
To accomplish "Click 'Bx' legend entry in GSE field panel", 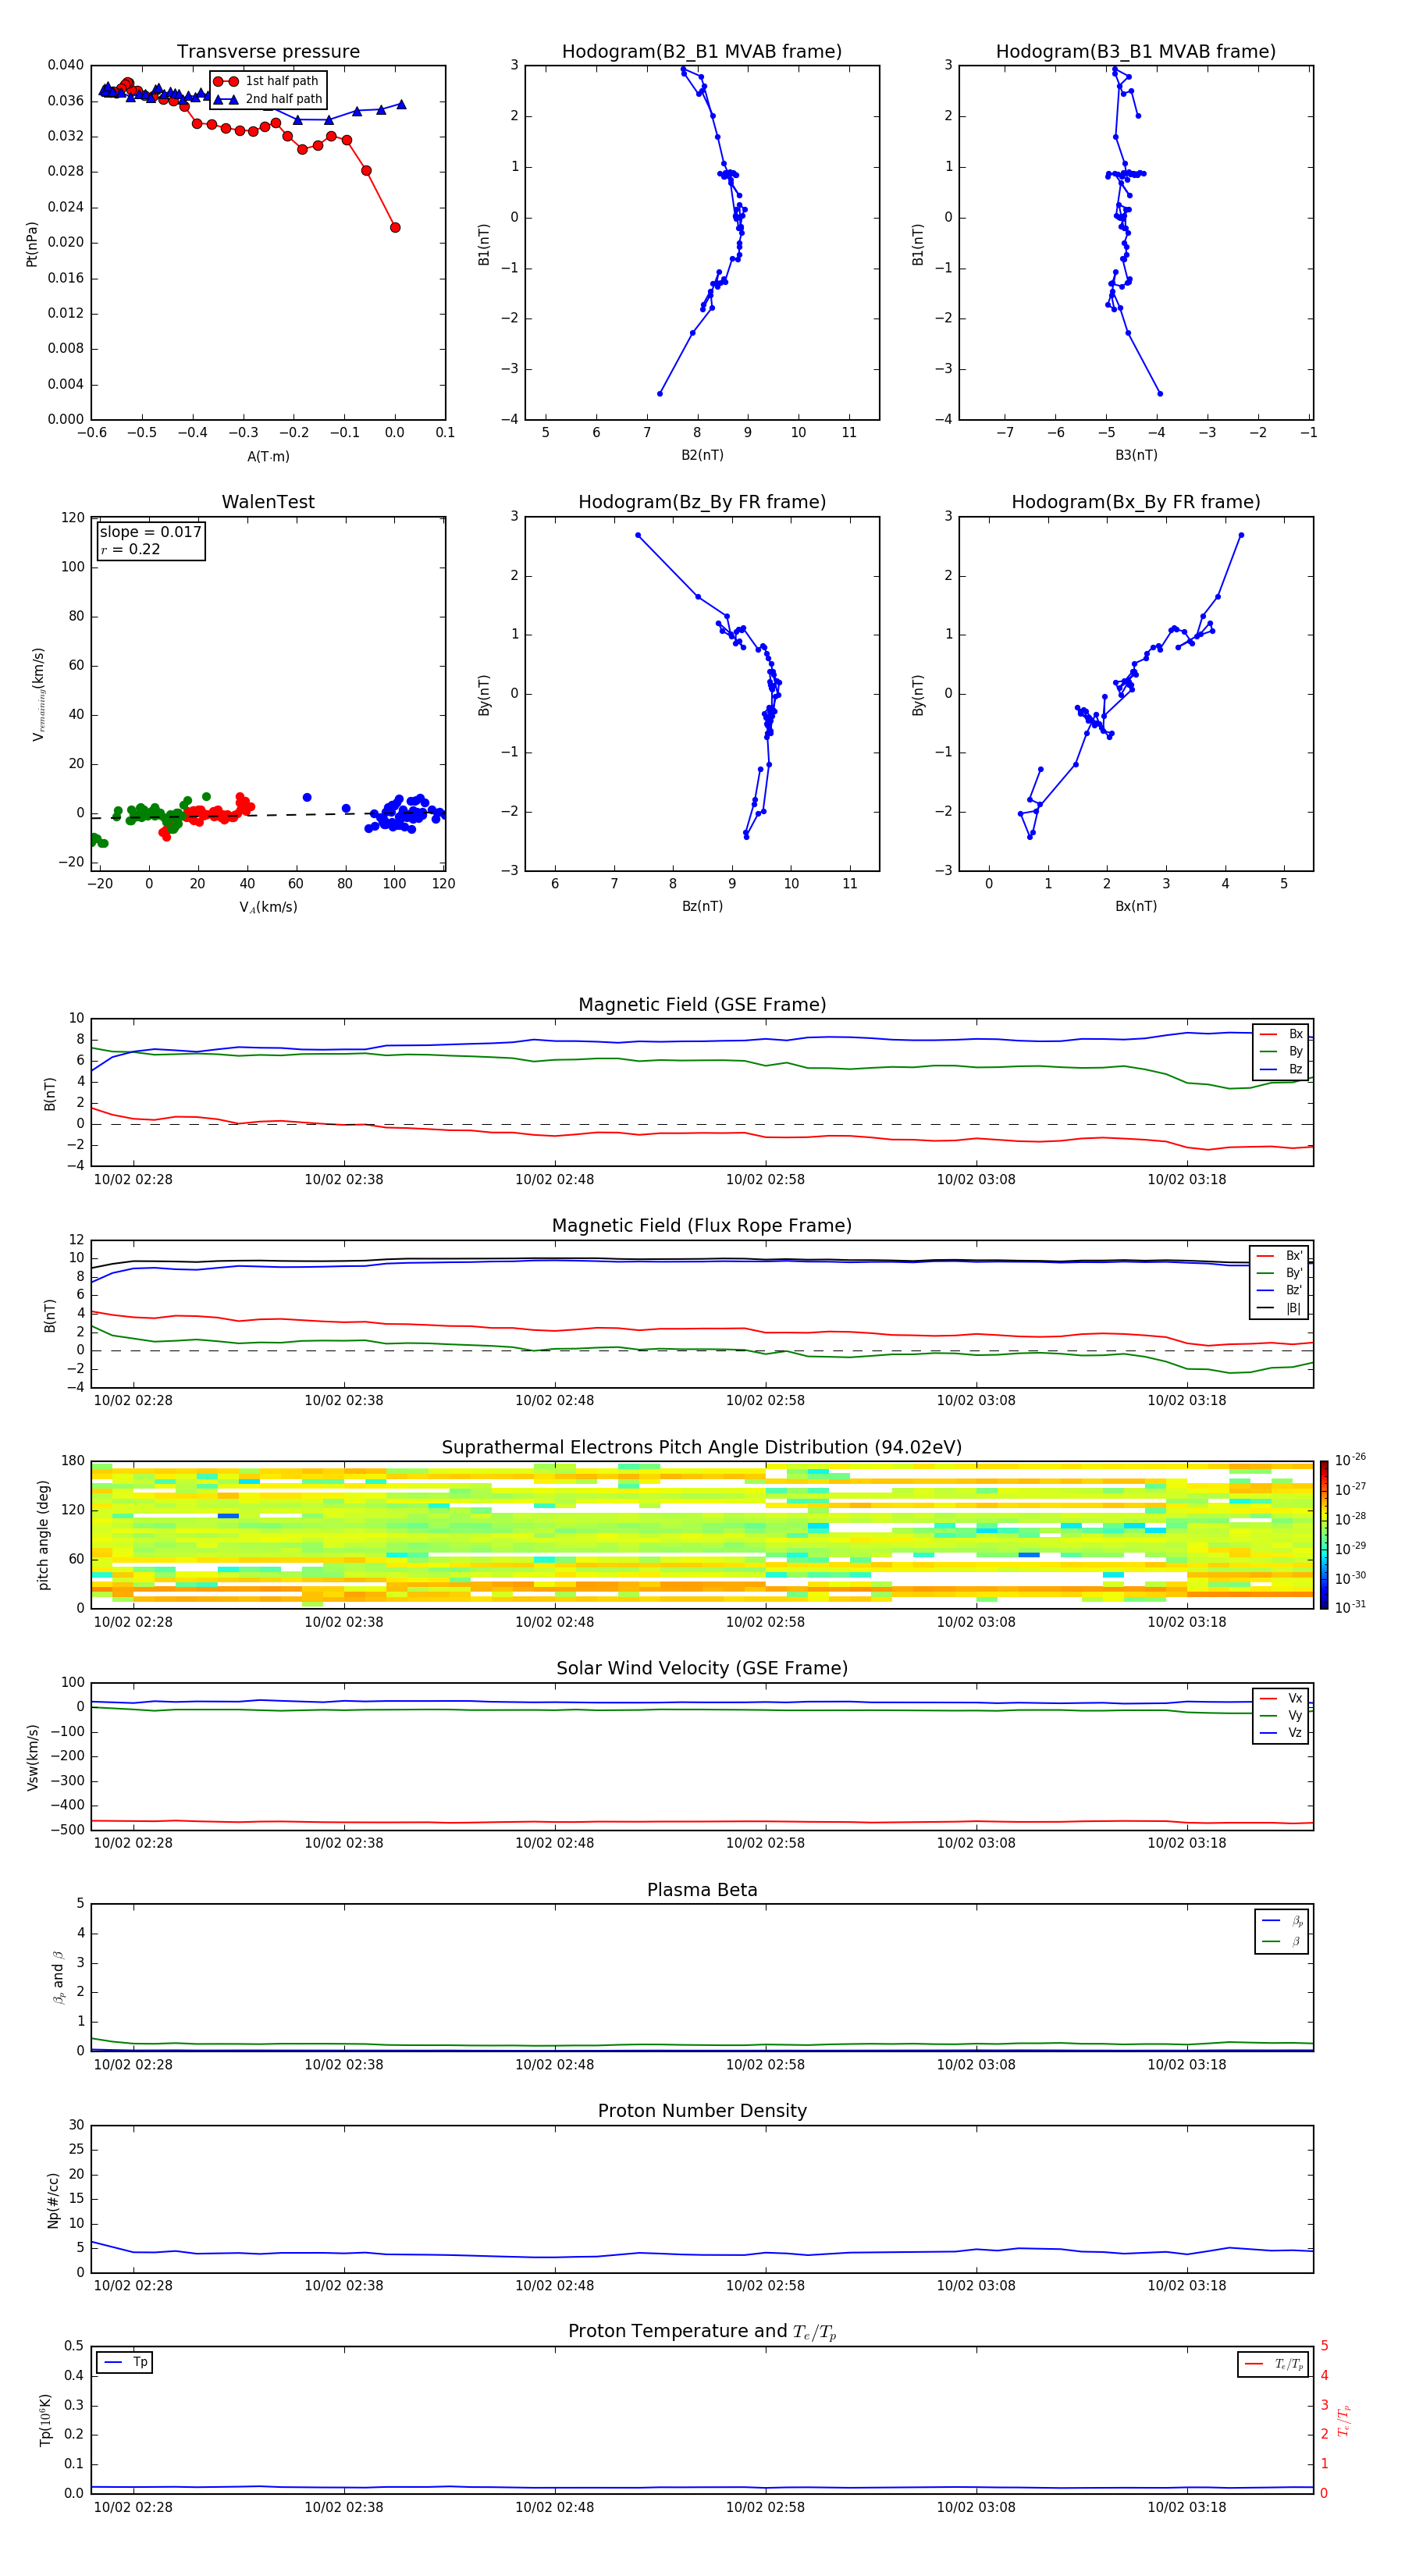I will click(1281, 1034).
